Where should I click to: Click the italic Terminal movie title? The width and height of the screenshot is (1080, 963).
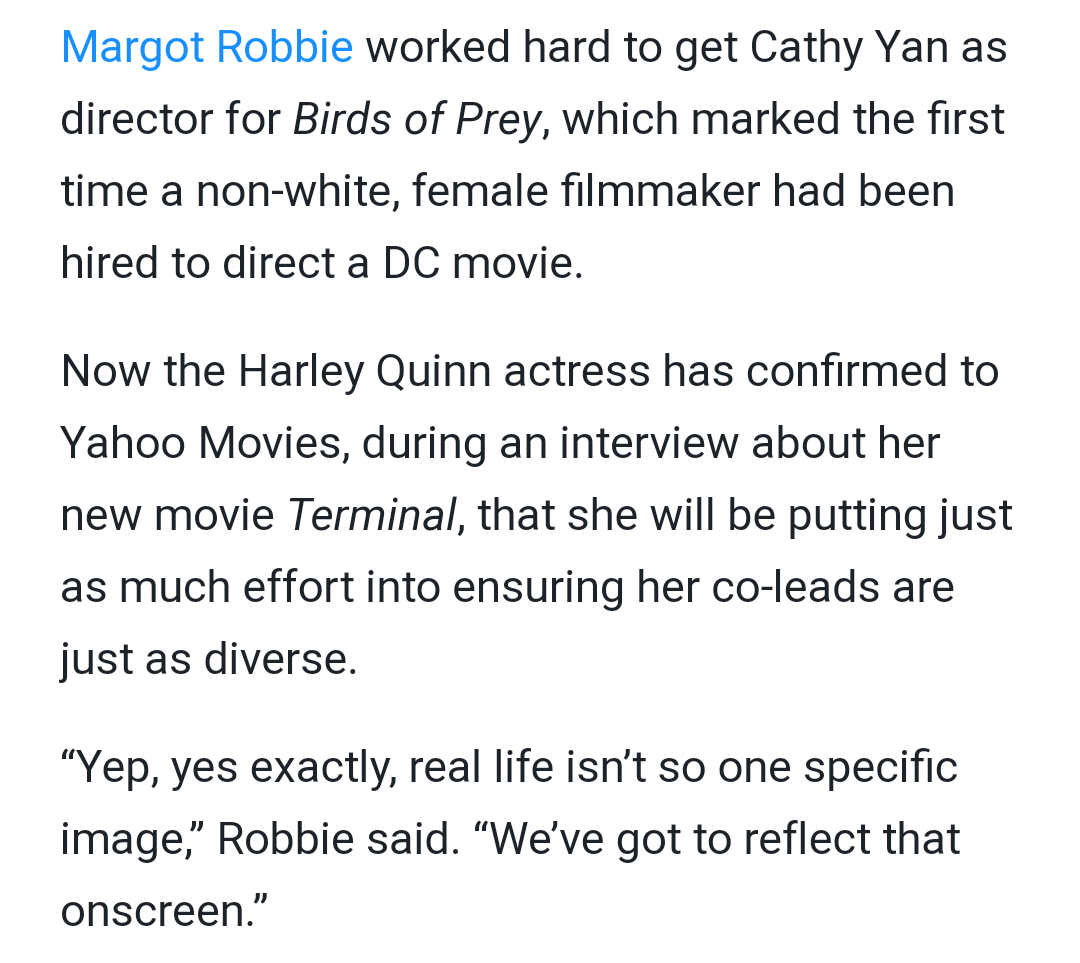click(372, 515)
